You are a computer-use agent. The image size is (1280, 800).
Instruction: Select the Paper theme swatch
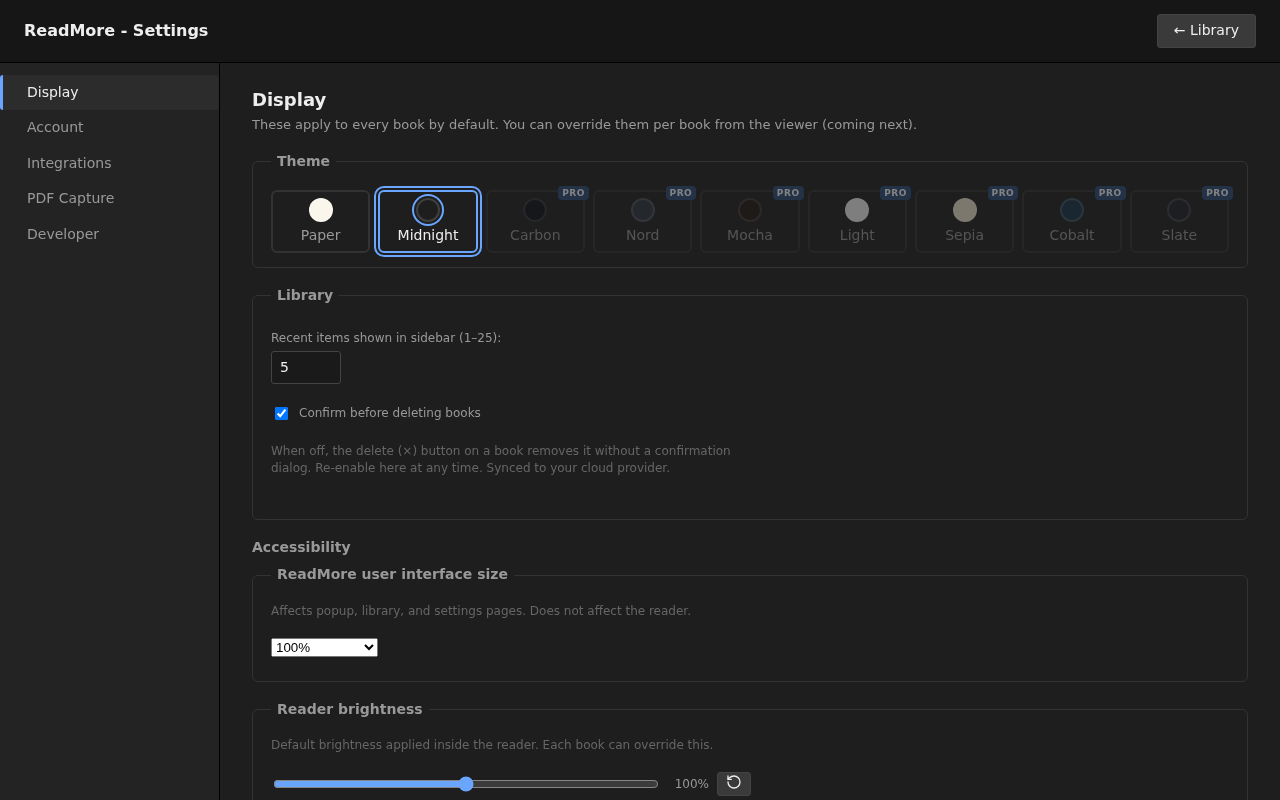click(320, 222)
